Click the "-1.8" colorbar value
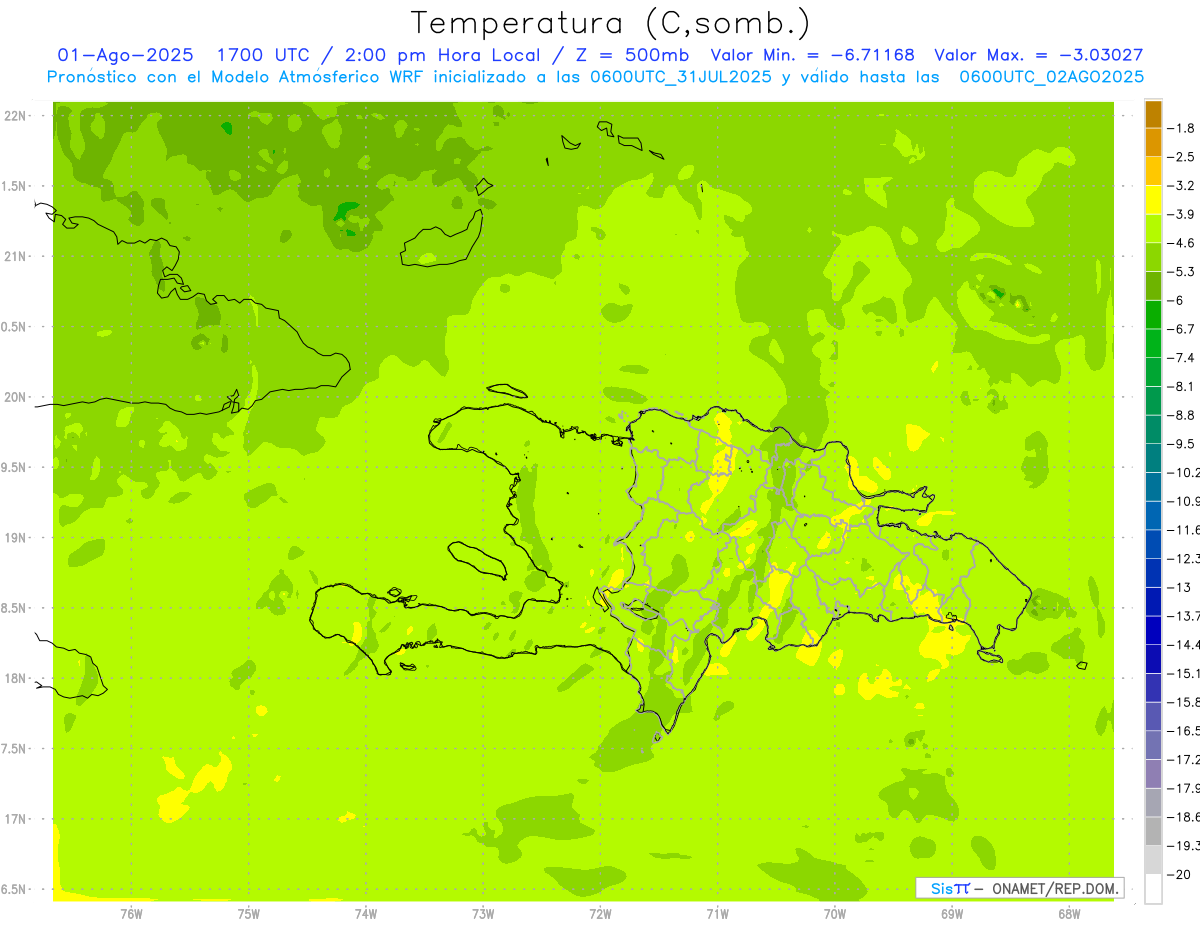The width and height of the screenshot is (1200, 927). [x=1183, y=128]
